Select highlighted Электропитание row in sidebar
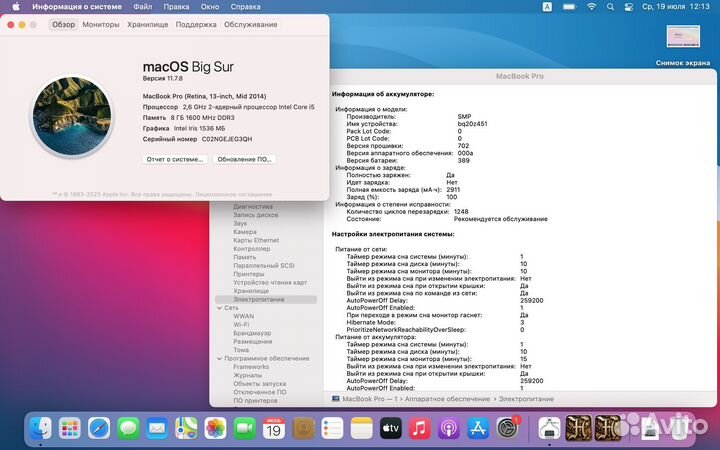720x450 pixels. point(266,299)
